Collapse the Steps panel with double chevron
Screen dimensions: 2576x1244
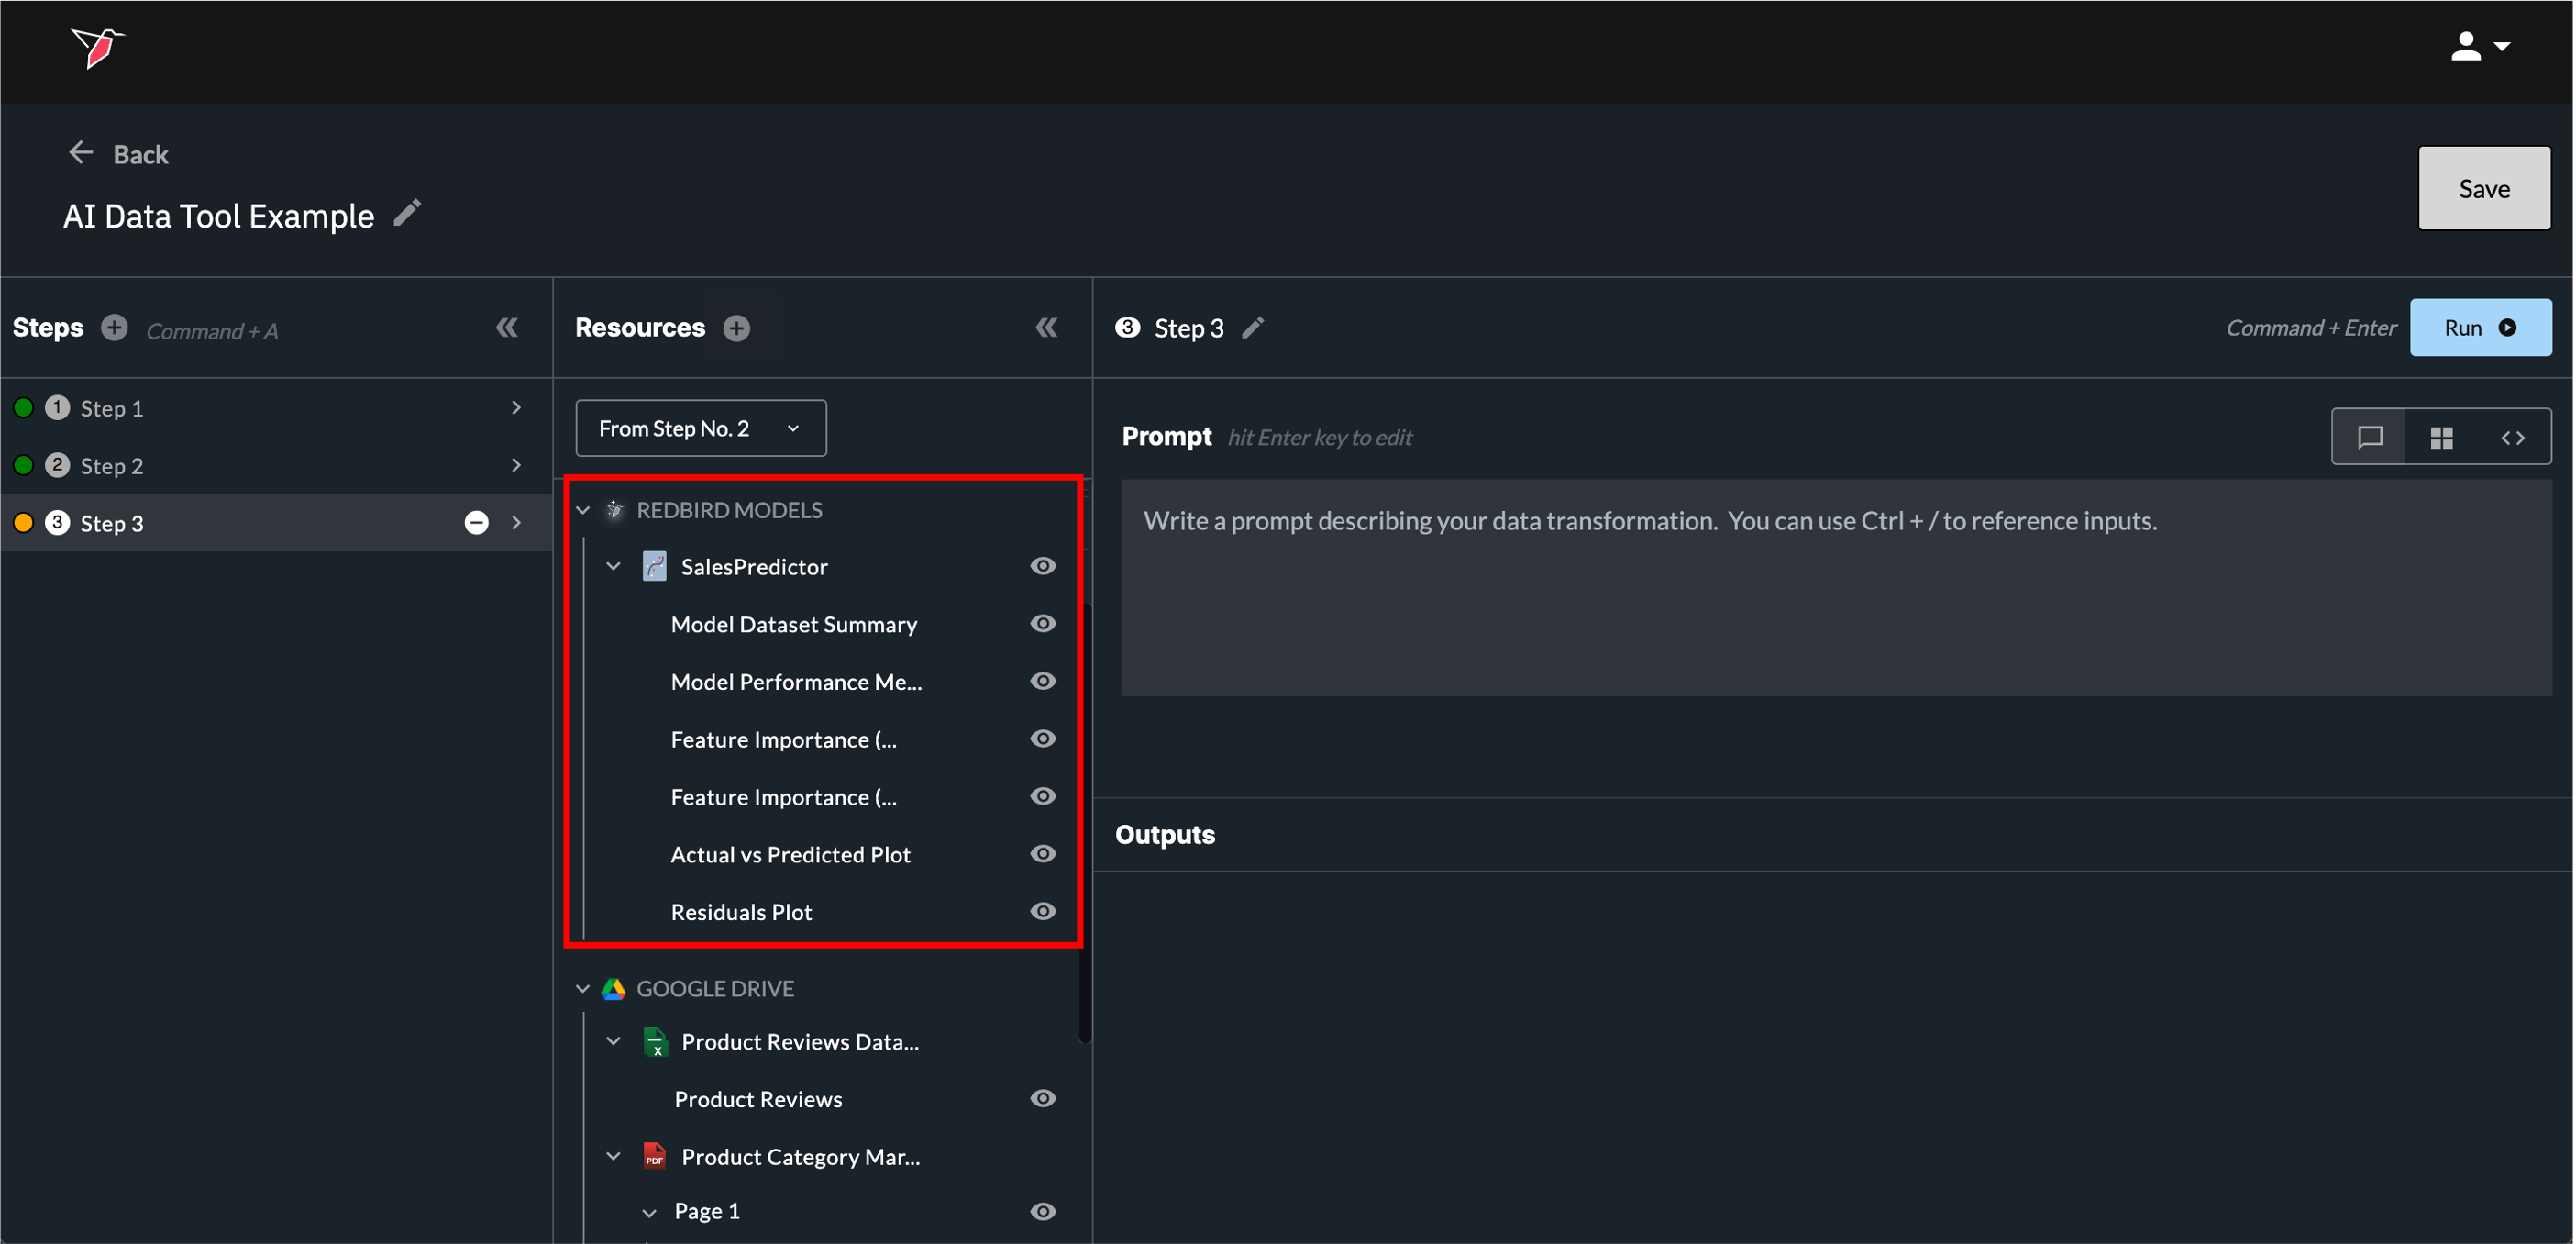tap(507, 328)
